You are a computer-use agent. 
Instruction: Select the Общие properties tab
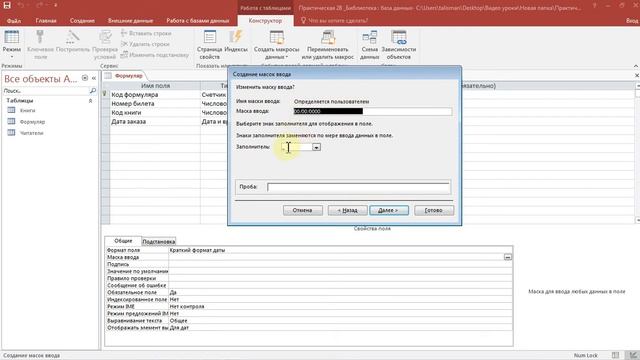[x=123, y=241]
